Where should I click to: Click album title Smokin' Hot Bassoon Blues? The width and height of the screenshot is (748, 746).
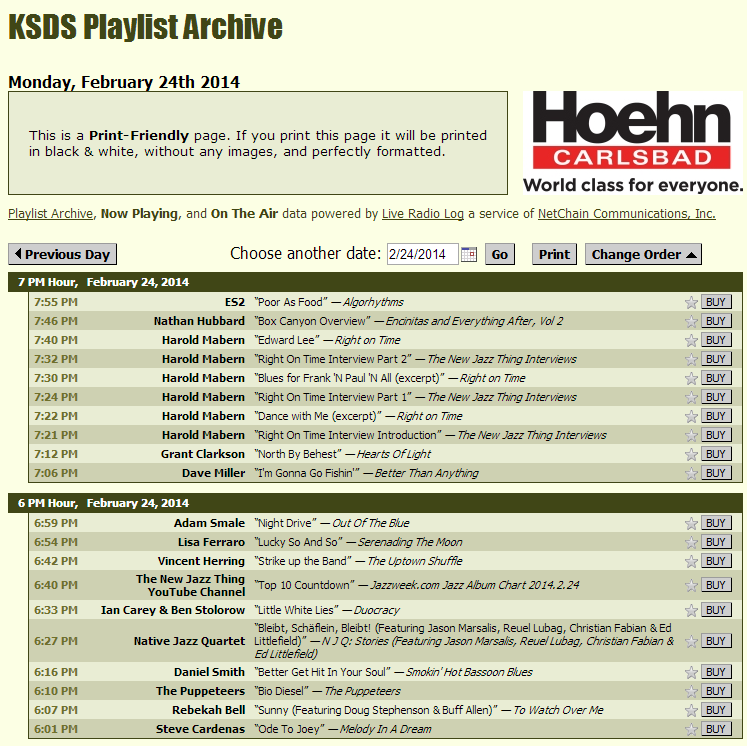(x=469, y=673)
